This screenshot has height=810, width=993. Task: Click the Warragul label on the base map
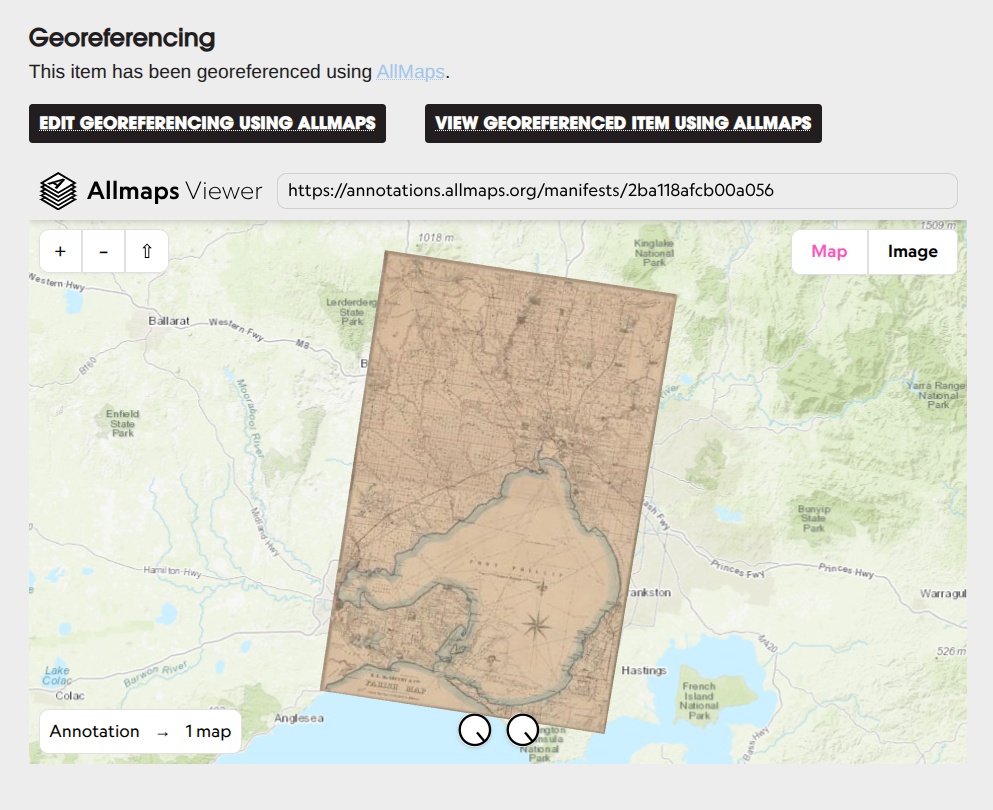coord(942,594)
